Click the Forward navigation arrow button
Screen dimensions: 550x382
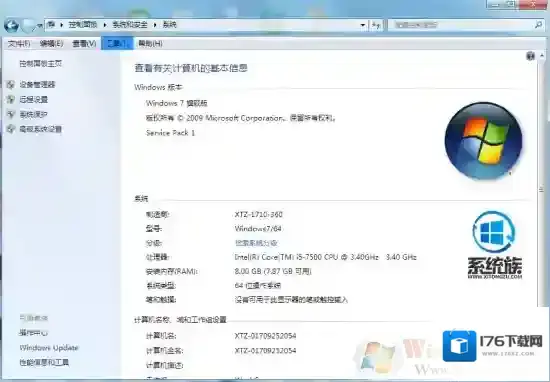click(28, 25)
